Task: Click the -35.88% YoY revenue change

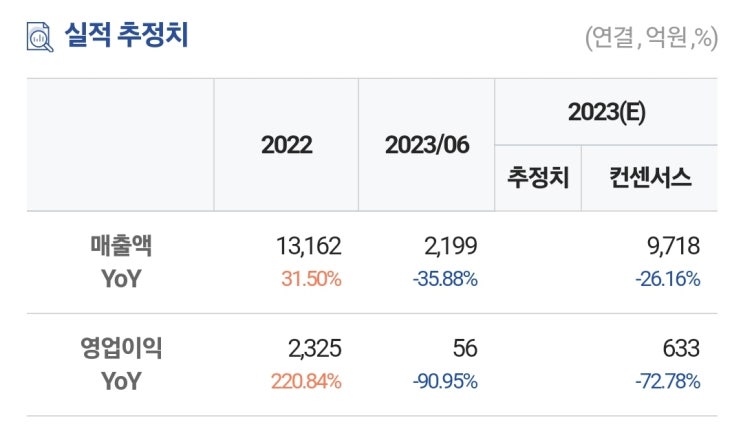Action: point(445,279)
